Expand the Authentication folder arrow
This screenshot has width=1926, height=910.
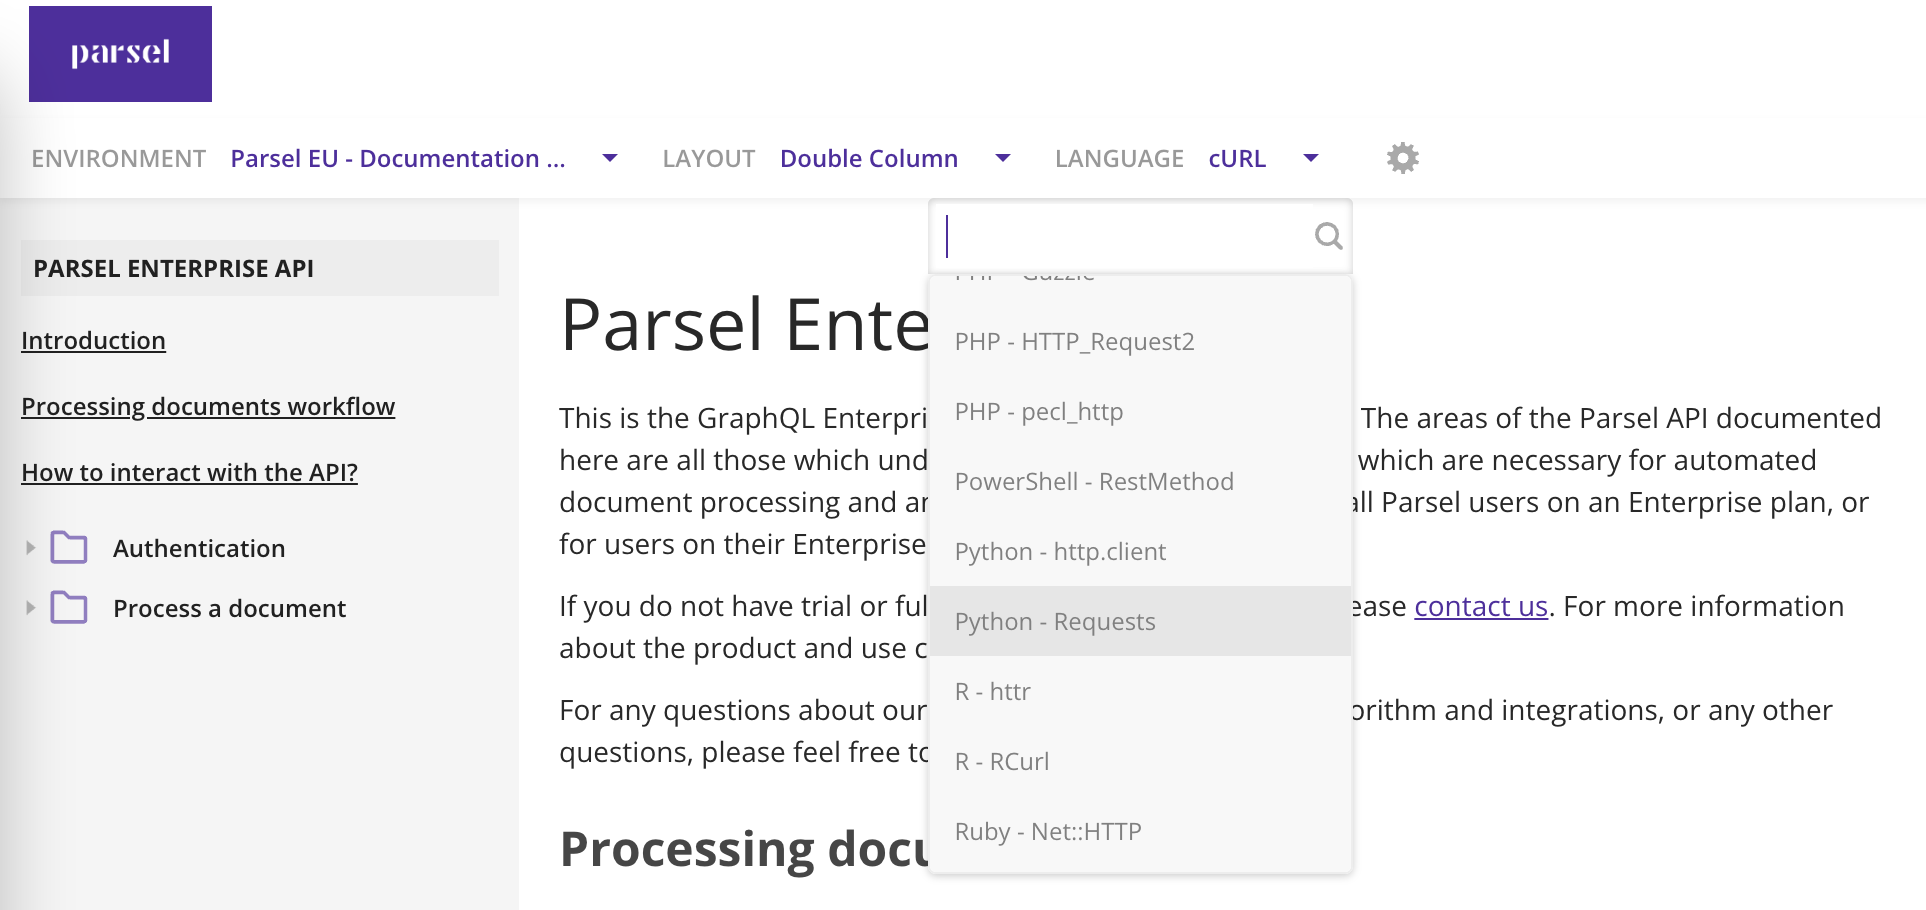coord(30,548)
